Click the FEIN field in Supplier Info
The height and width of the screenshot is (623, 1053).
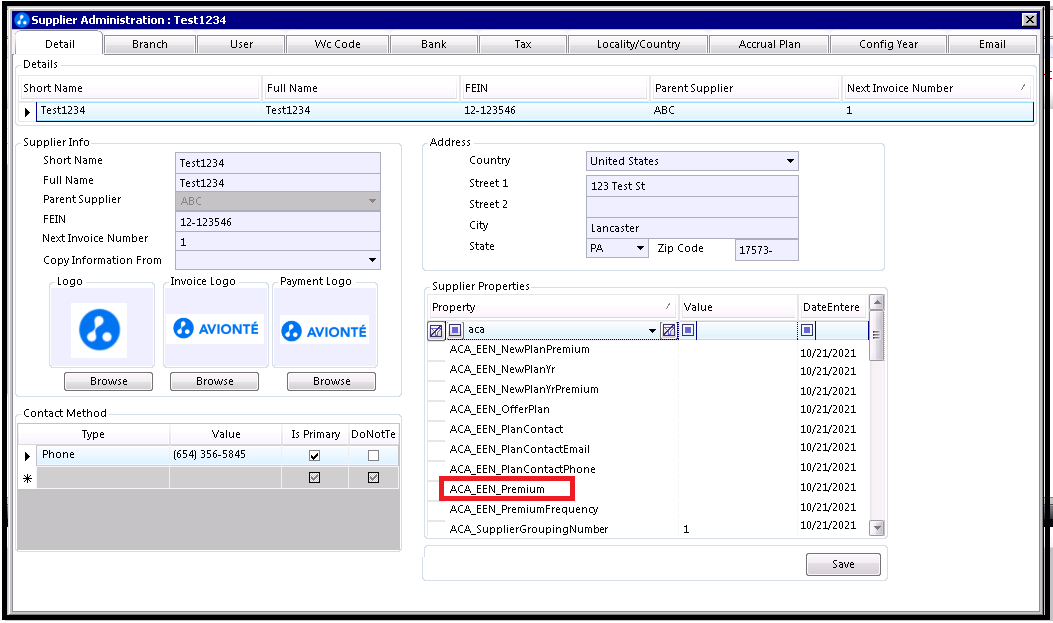coord(278,222)
